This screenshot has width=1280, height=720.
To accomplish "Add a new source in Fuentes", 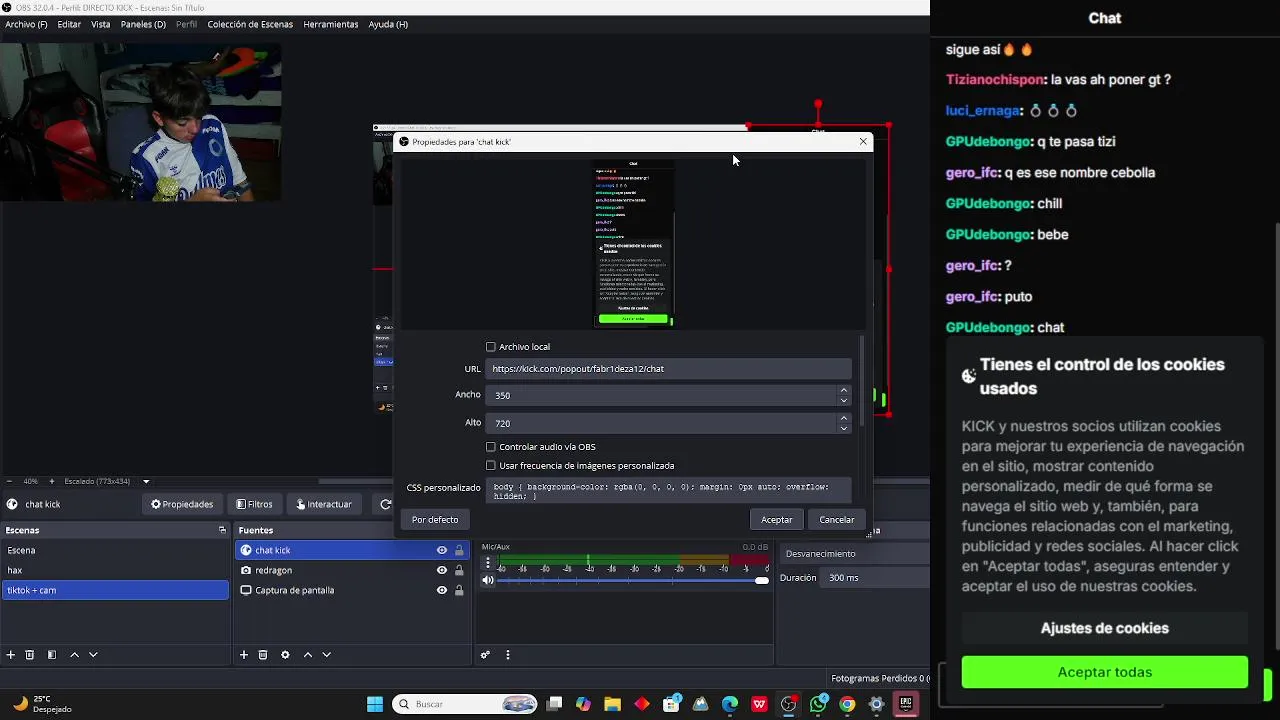I will point(244,655).
